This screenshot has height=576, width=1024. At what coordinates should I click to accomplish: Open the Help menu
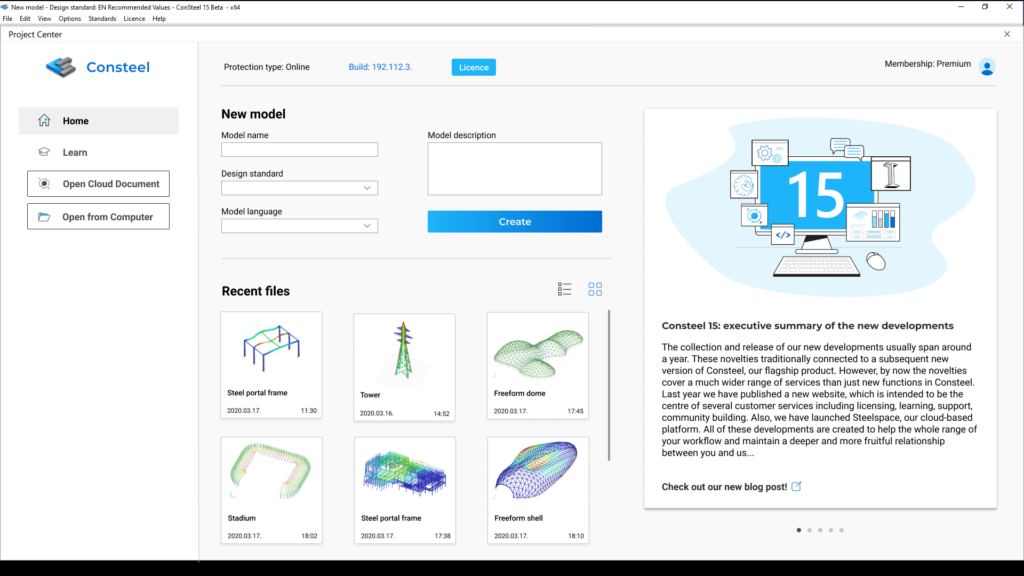tap(159, 19)
